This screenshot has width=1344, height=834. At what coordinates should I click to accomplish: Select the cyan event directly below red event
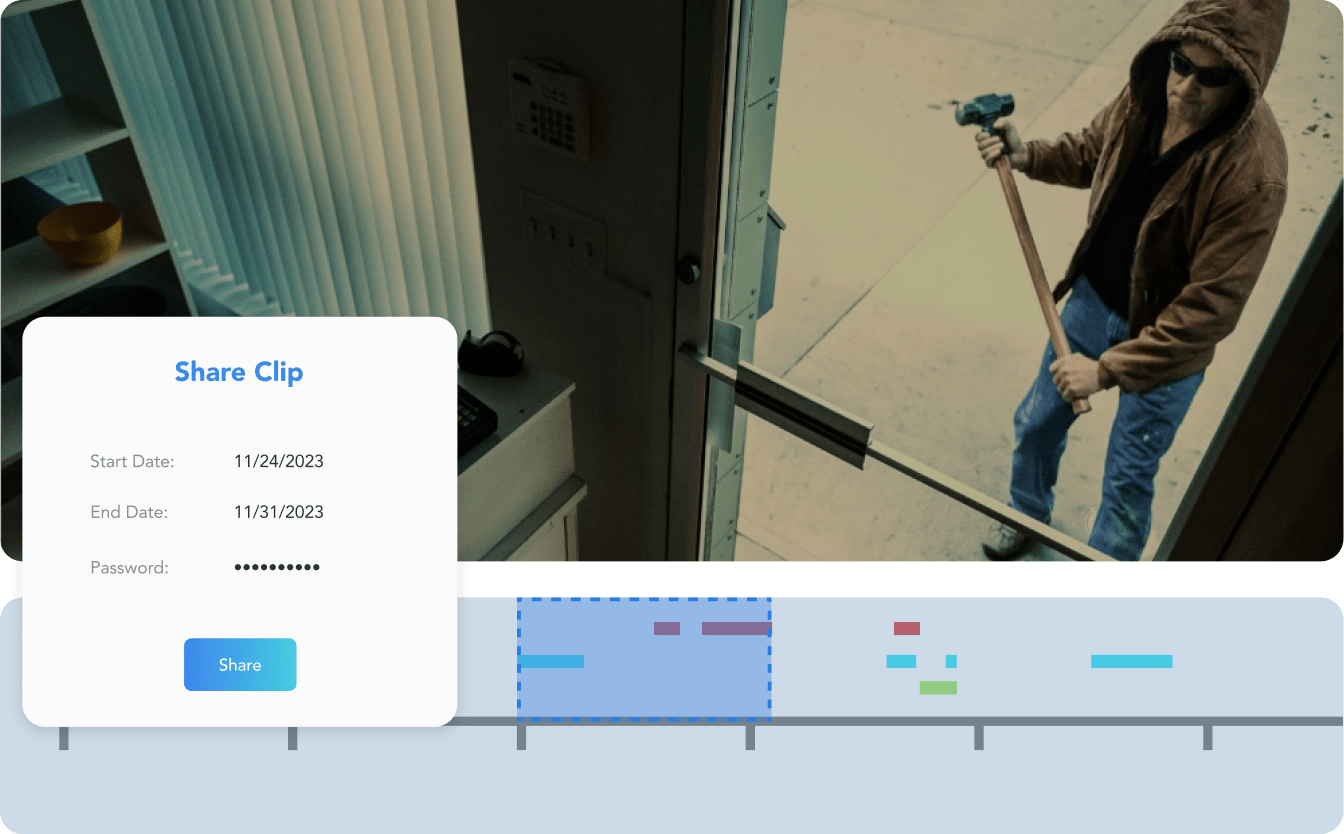pos(901,661)
